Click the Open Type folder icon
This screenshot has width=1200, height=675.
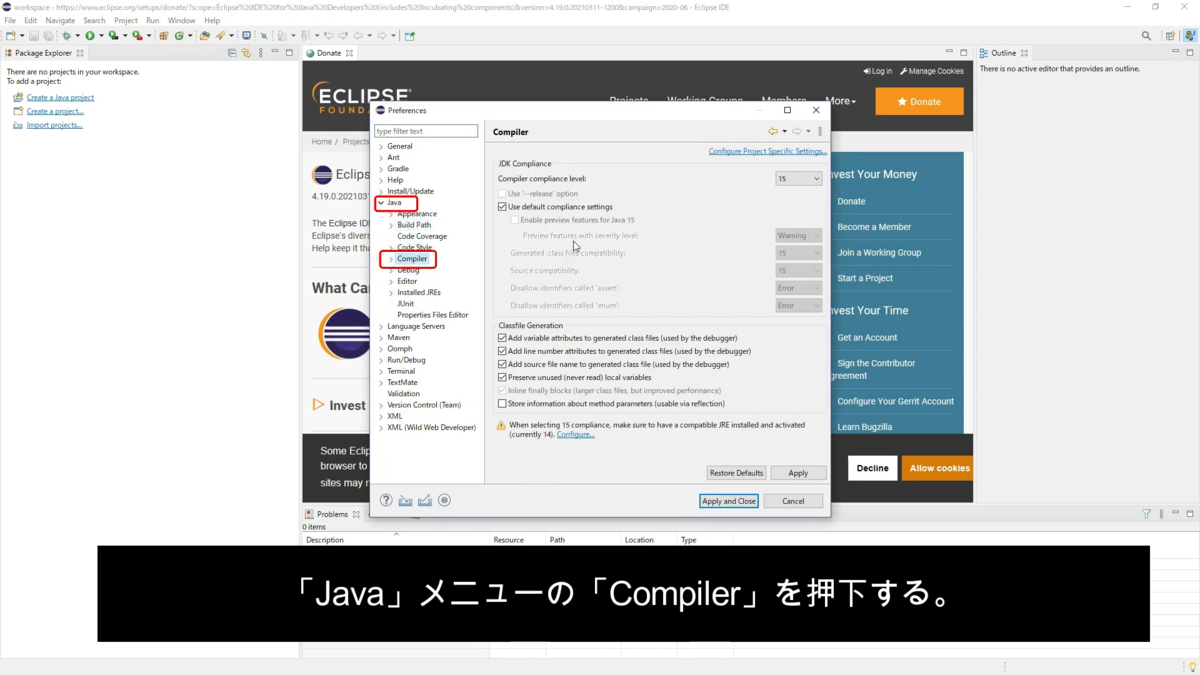click(205, 35)
